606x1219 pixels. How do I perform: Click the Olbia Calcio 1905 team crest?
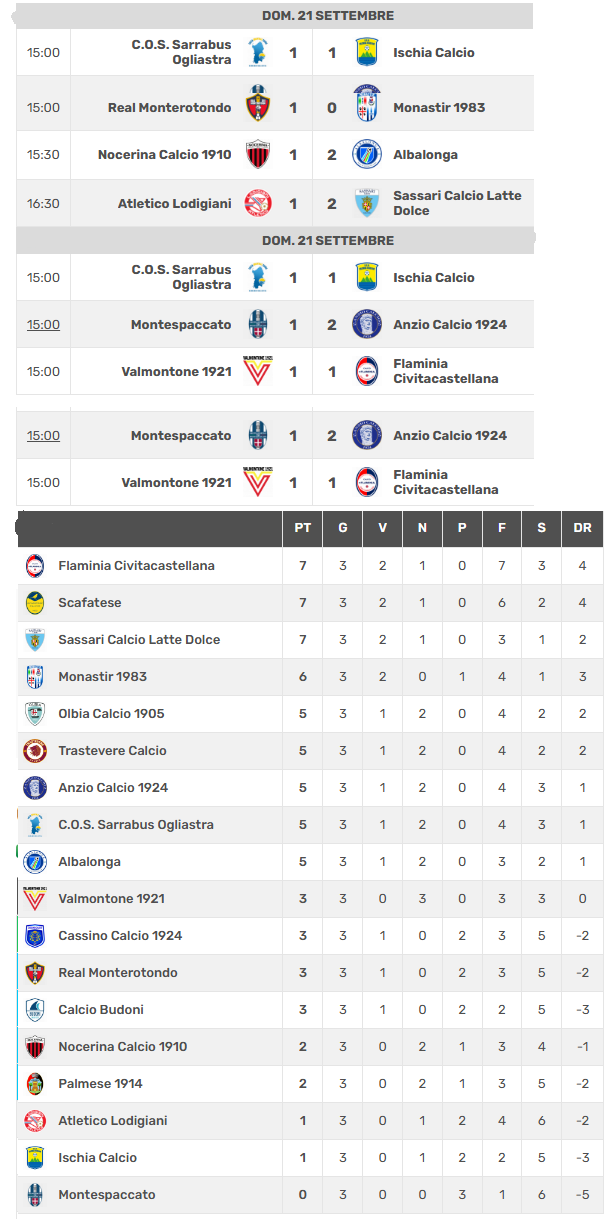[35, 714]
